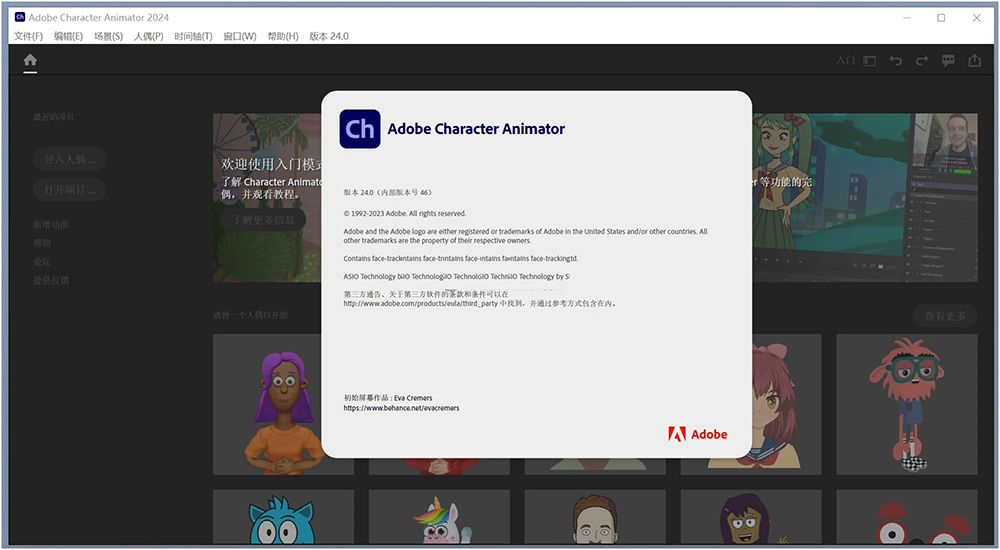Click the 导入人偶 button
Screen dimensions: 1000x550
tap(70, 159)
